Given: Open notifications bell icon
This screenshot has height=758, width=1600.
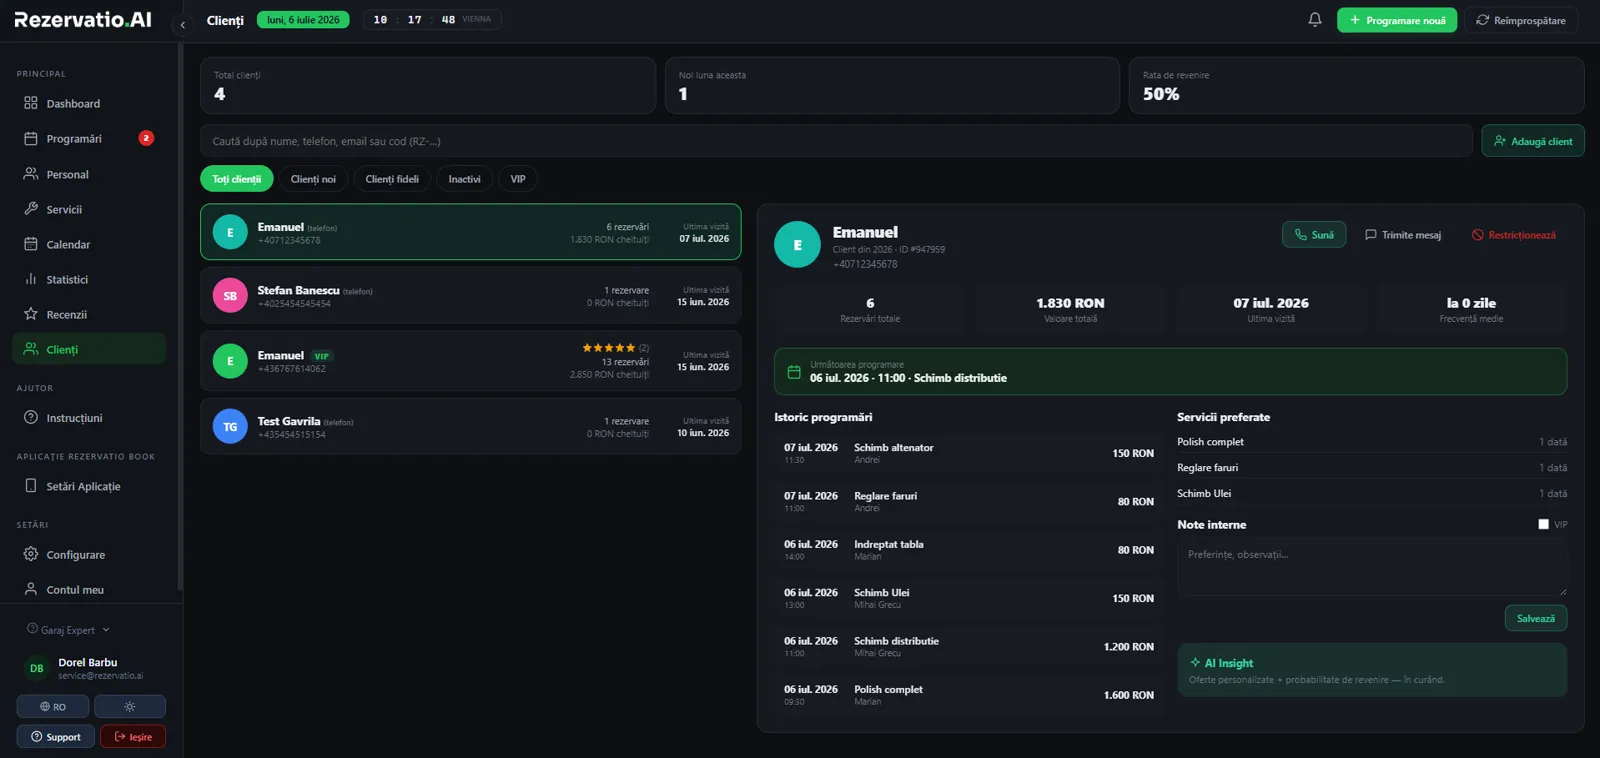Looking at the screenshot, I should pyautogui.click(x=1315, y=20).
